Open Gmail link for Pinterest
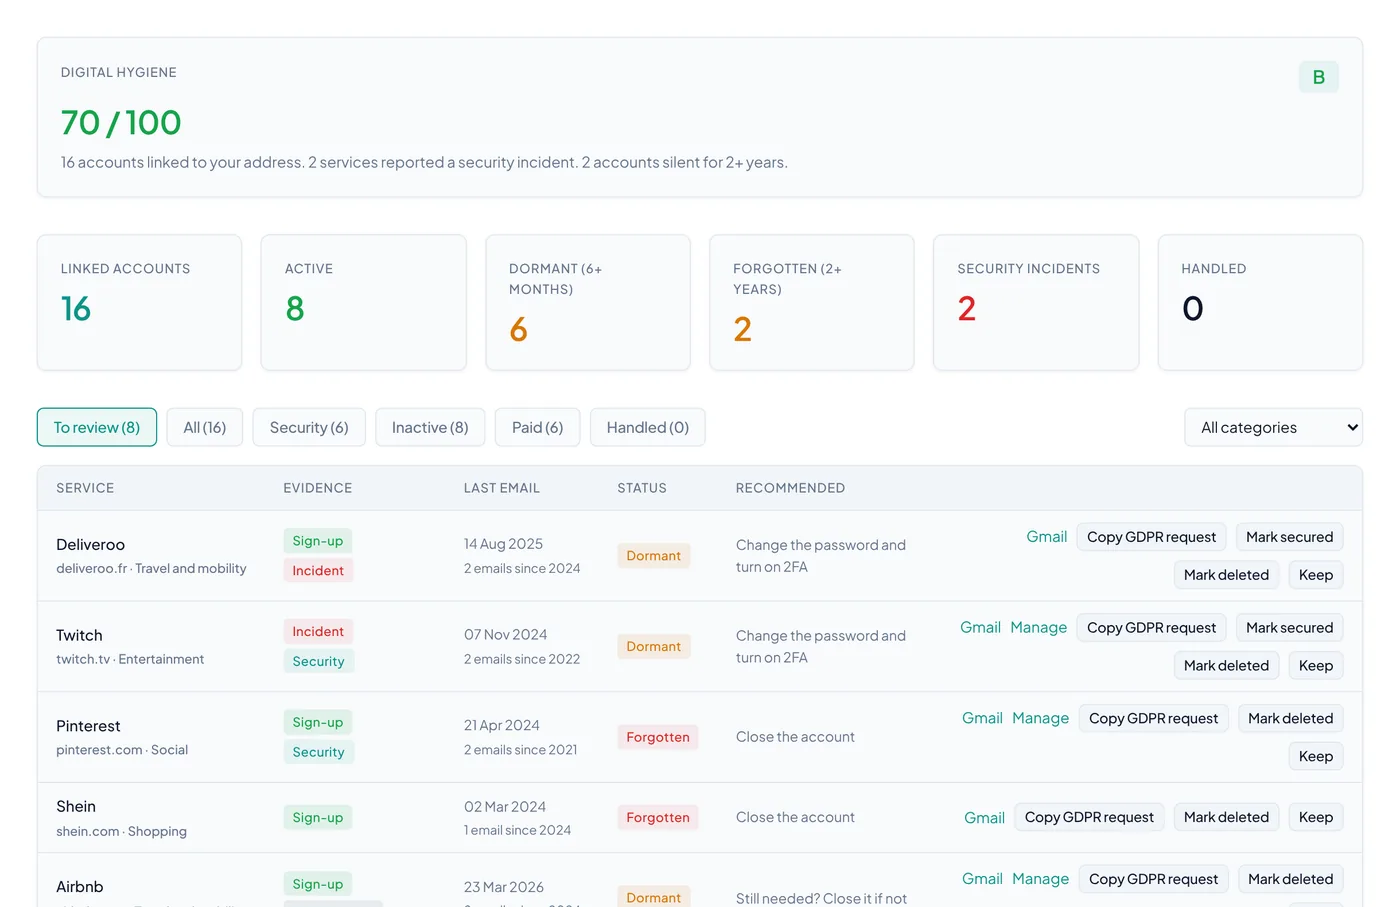Image resolution: width=1400 pixels, height=907 pixels. point(983,719)
